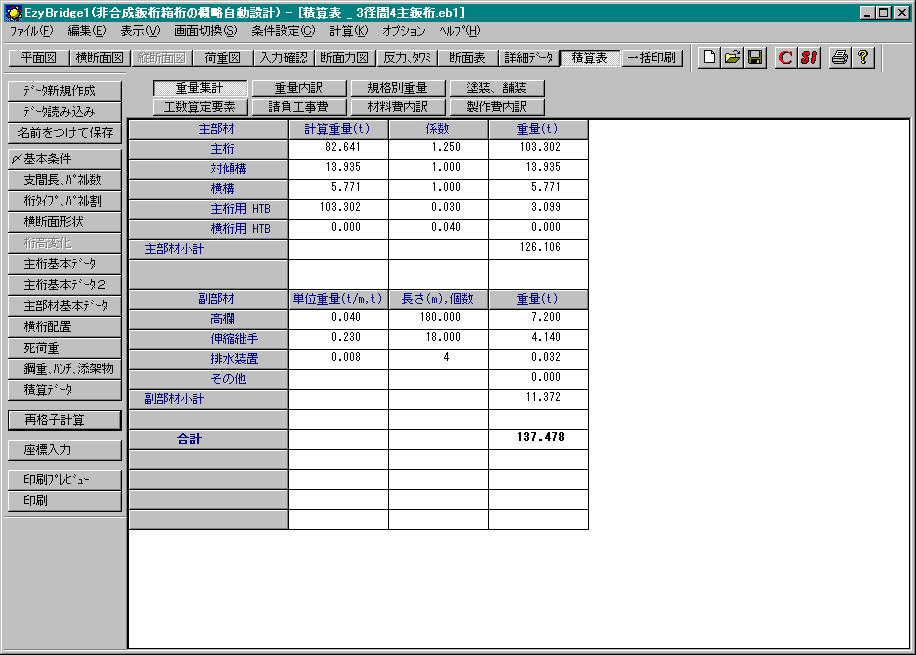Open the 積算データ settings
916x655 pixels.
tap(65, 390)
